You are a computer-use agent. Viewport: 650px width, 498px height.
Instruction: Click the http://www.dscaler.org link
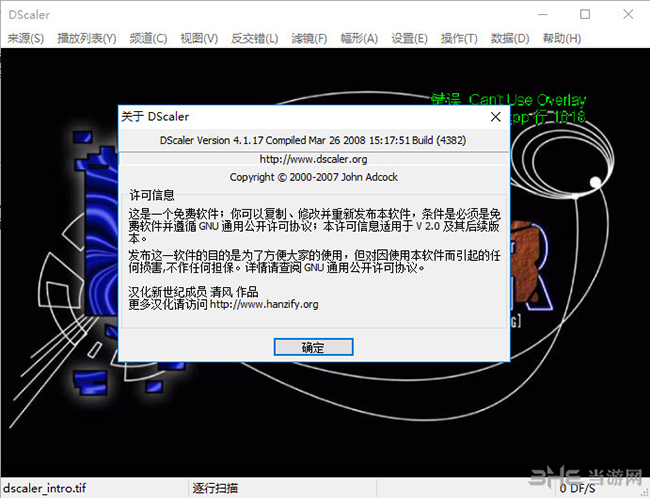pyautogui.click(x=313, y=159)
